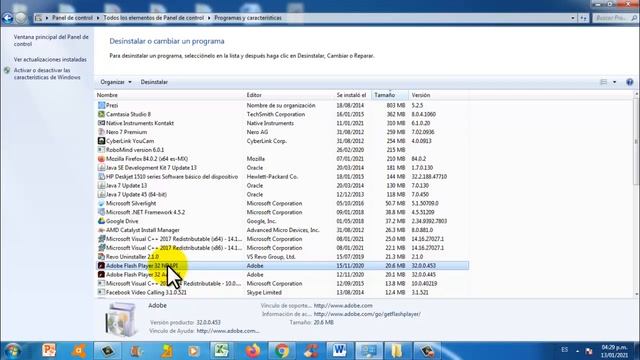Click the 803 MB size value
Screen dimensions: 640x360
tap(396, 105)
